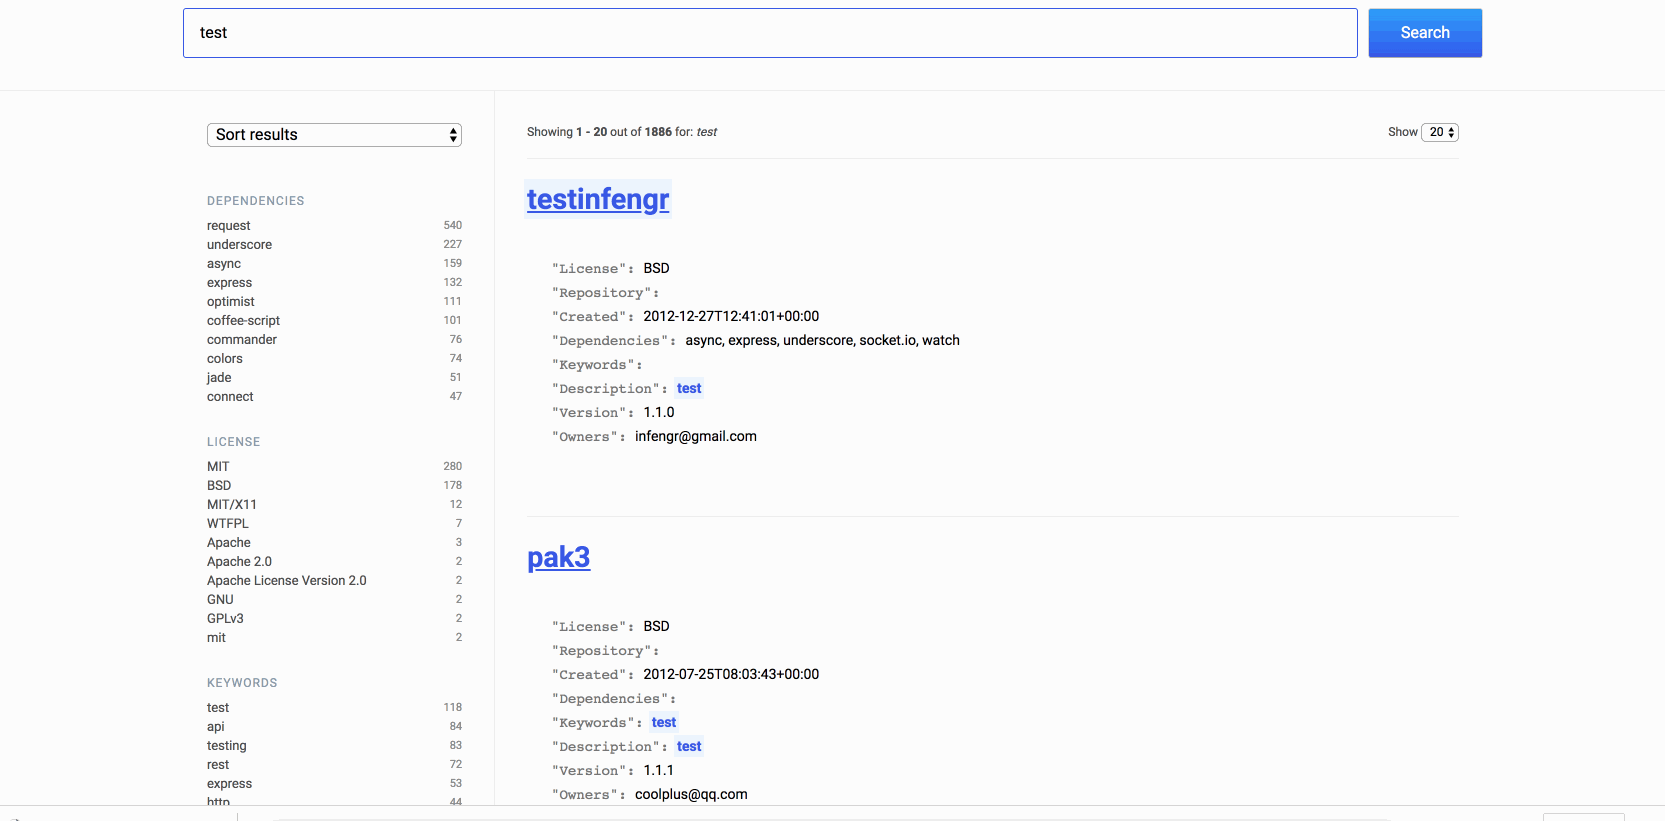Click the DEPENDENCIES section heading
Screen dimensions: 1665x821
(x=256, y=201)
